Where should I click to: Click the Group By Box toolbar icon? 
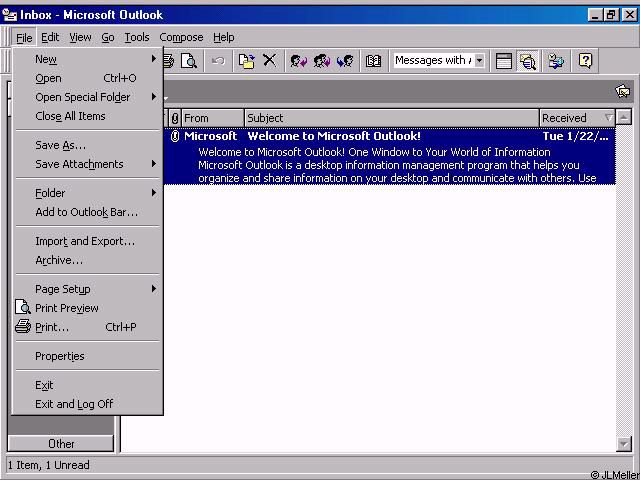point(504,61)
